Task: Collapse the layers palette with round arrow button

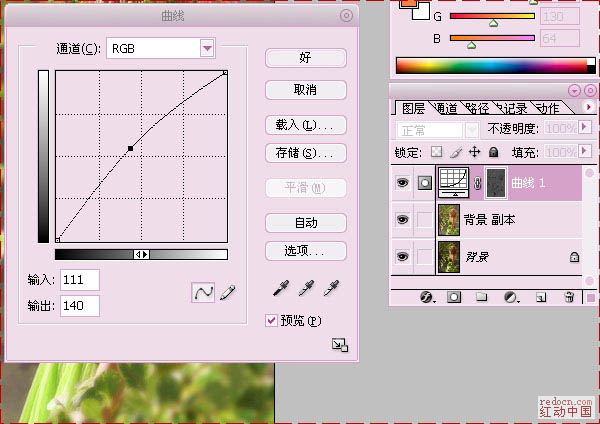Action: click(574, 91)
